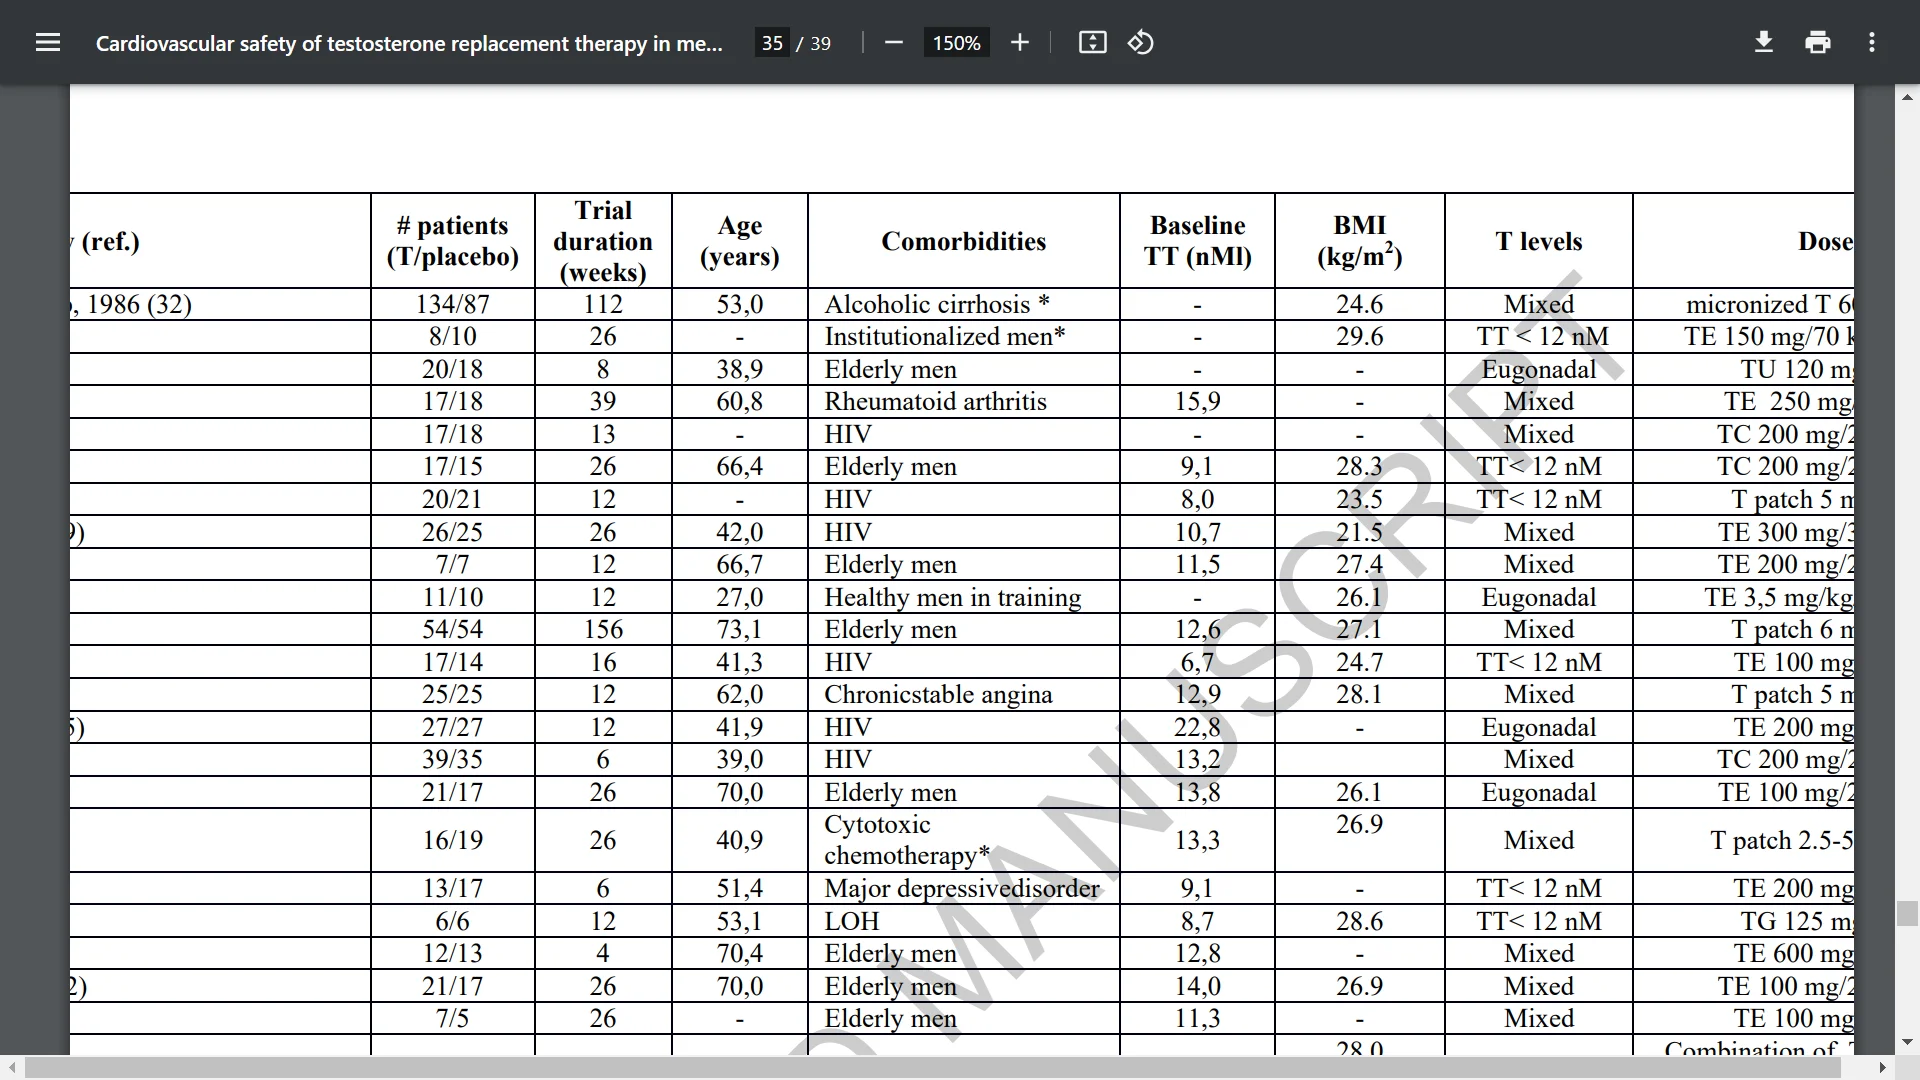Click the '23.5' BMI cell

[1360, 499]
